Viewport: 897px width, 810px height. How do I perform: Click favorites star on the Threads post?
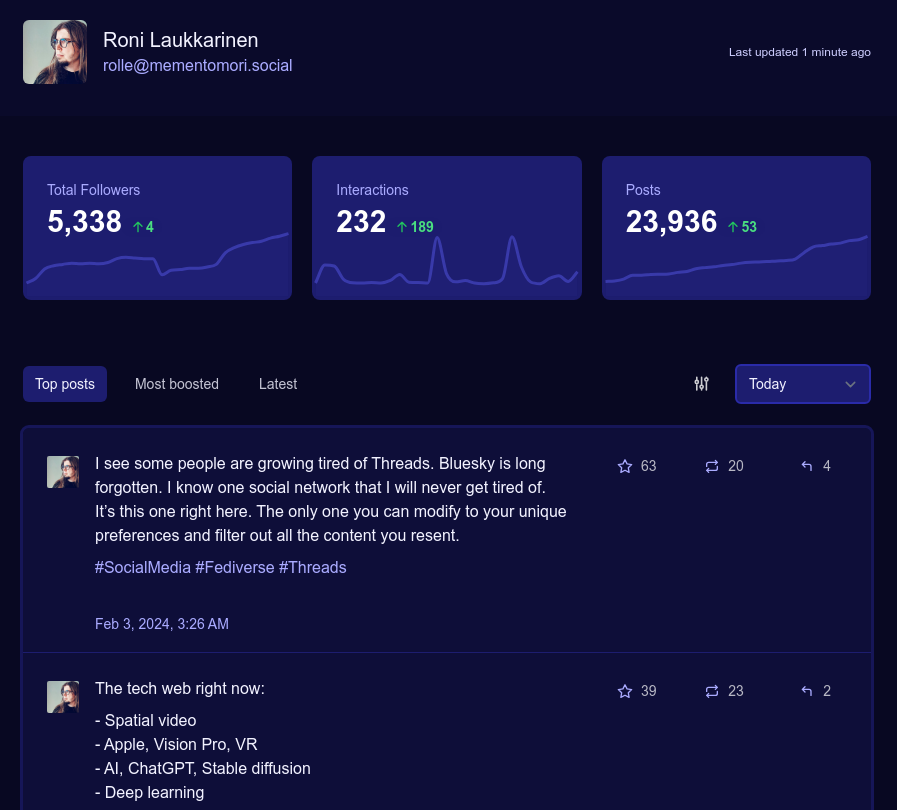point(625,466)
